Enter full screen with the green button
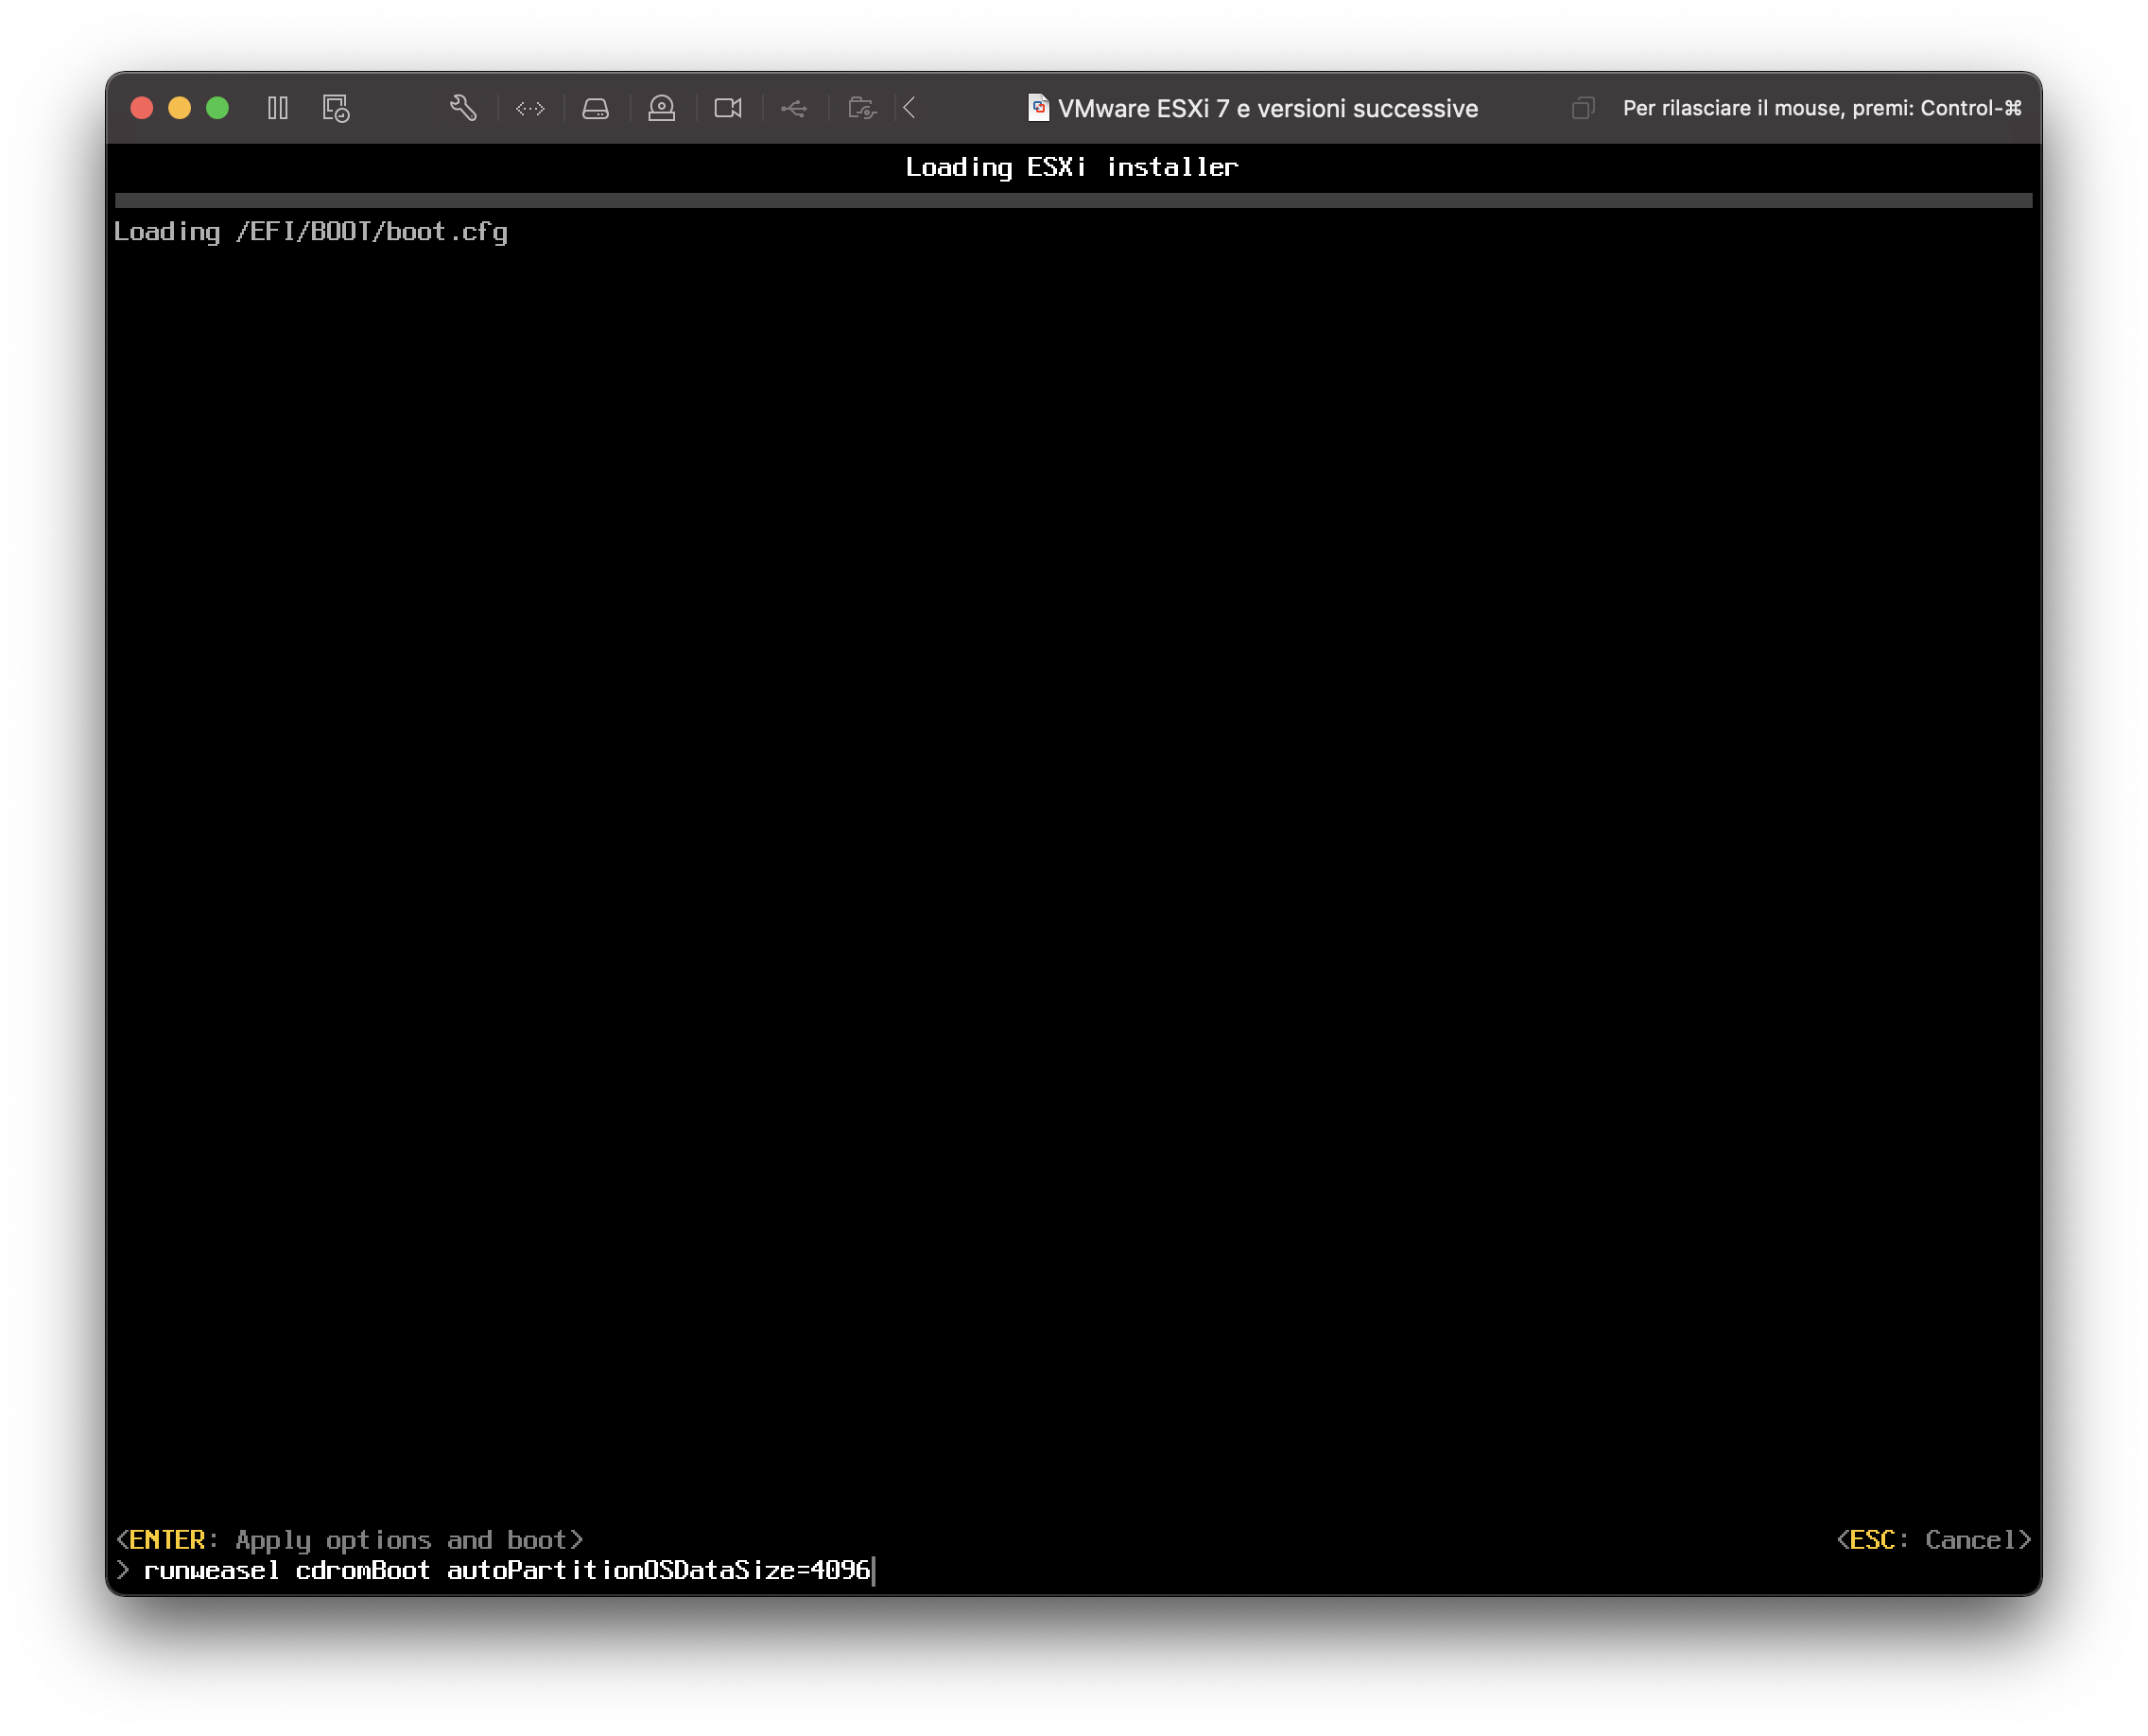The height and width of the screenshot is (1736, 2148). pyautogui.click(x=217, y=108)
